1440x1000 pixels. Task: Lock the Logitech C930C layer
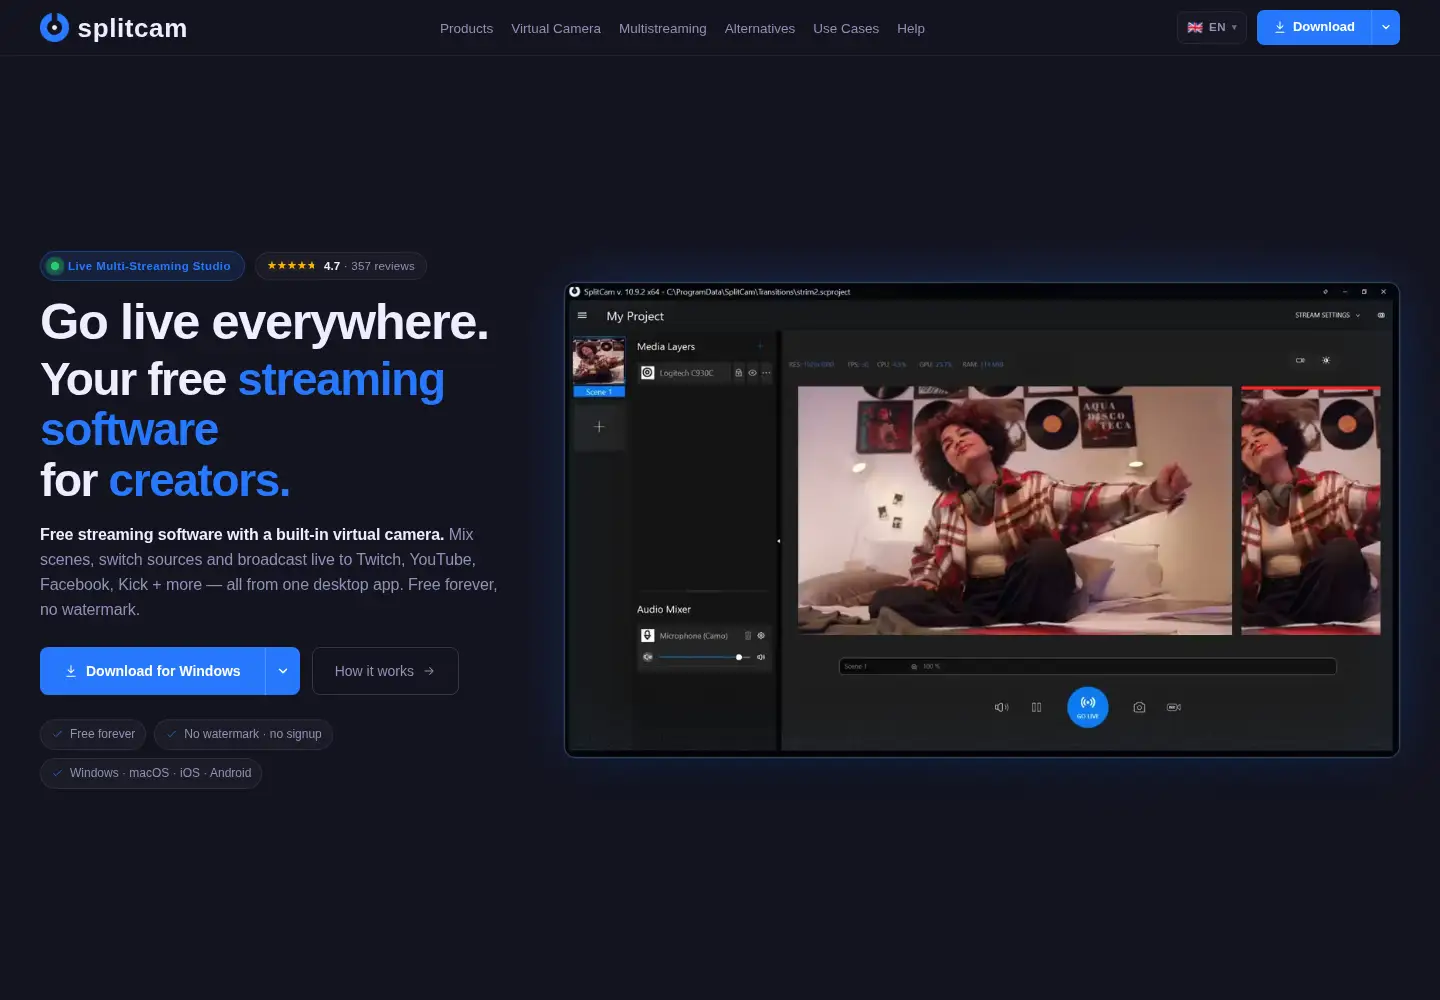(739, 373)
